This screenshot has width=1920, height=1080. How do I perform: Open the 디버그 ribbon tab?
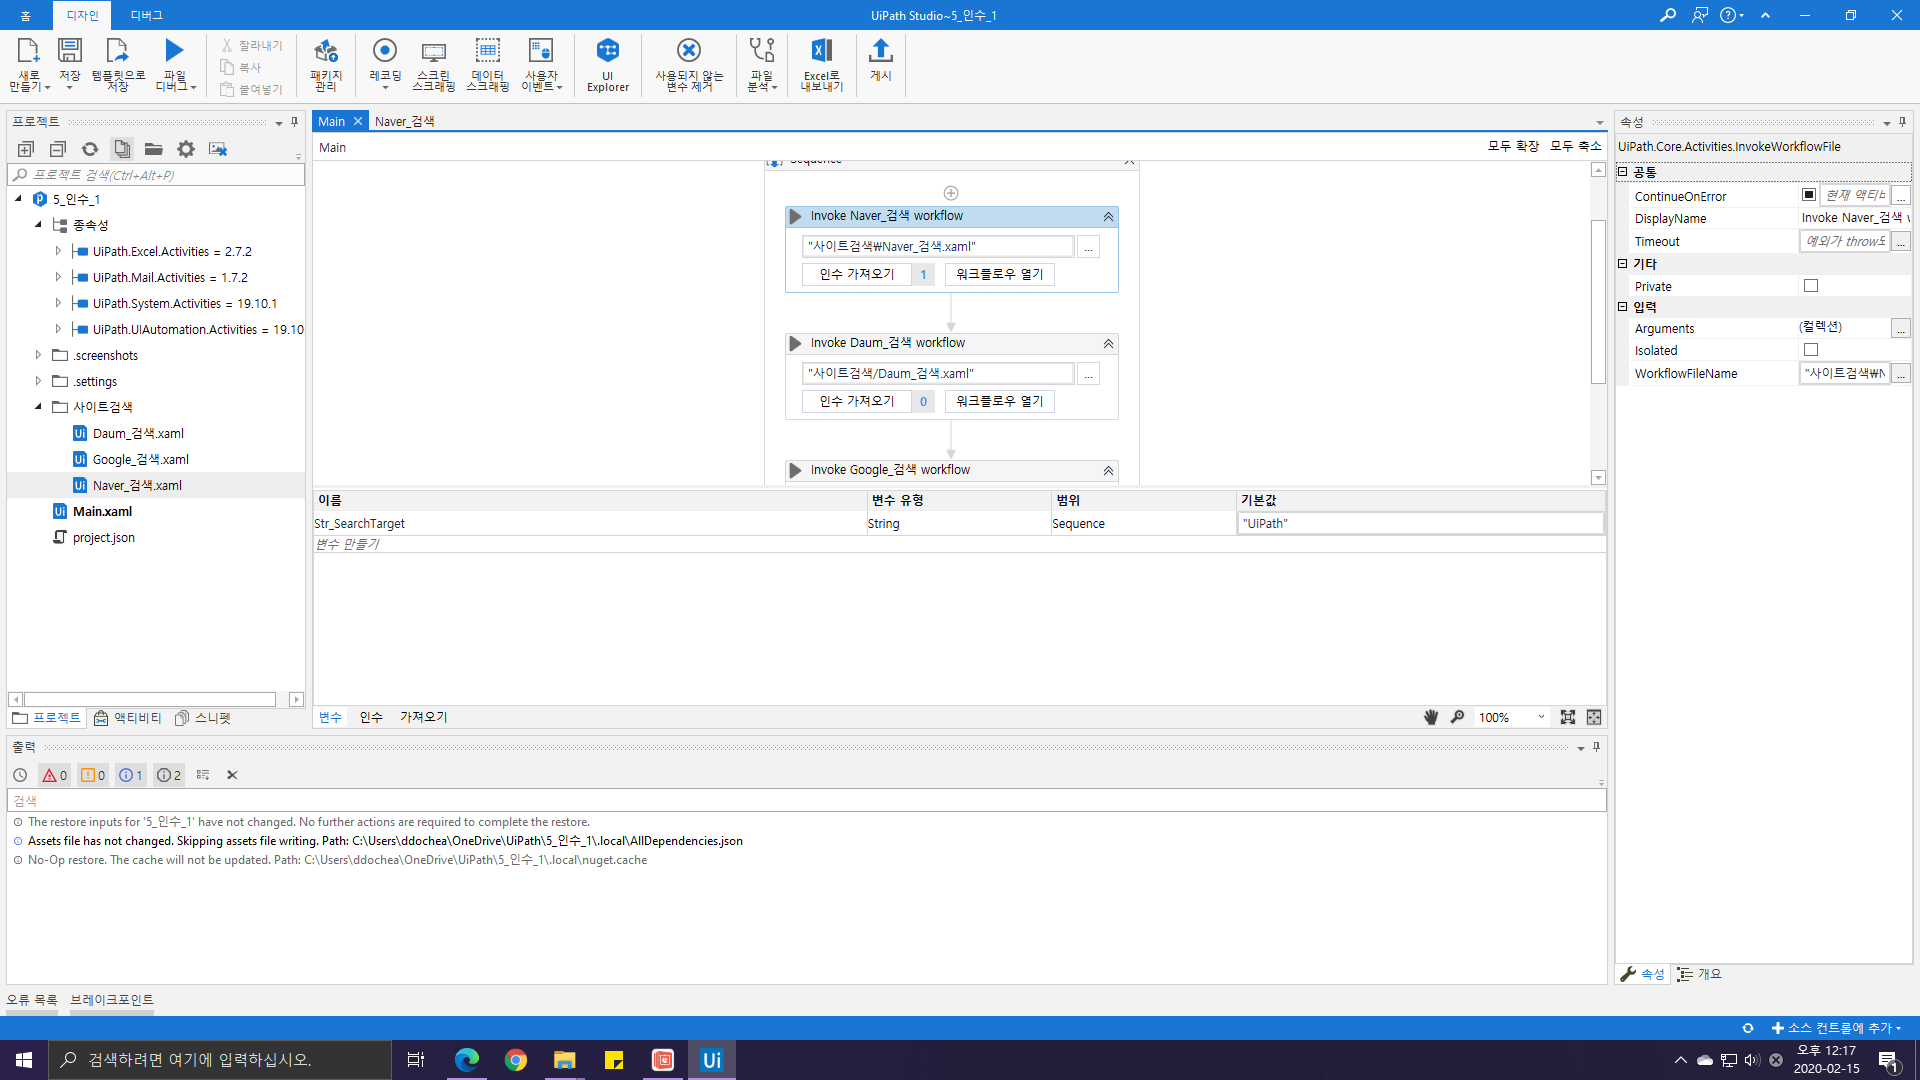tap(146, 15)
